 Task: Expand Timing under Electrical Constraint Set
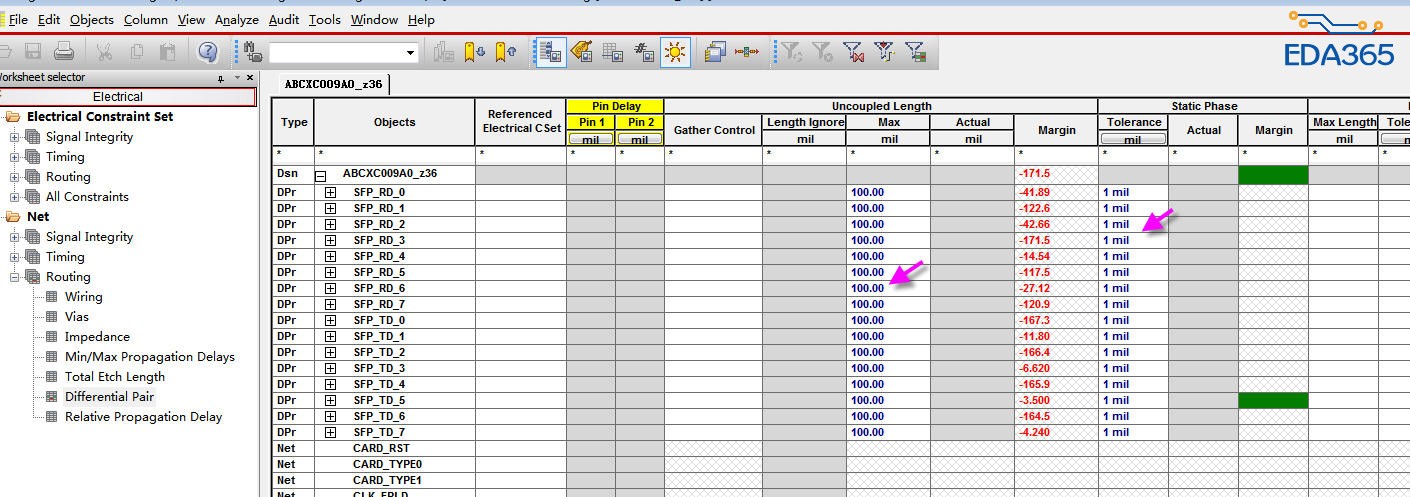click(x=15, y=157)
